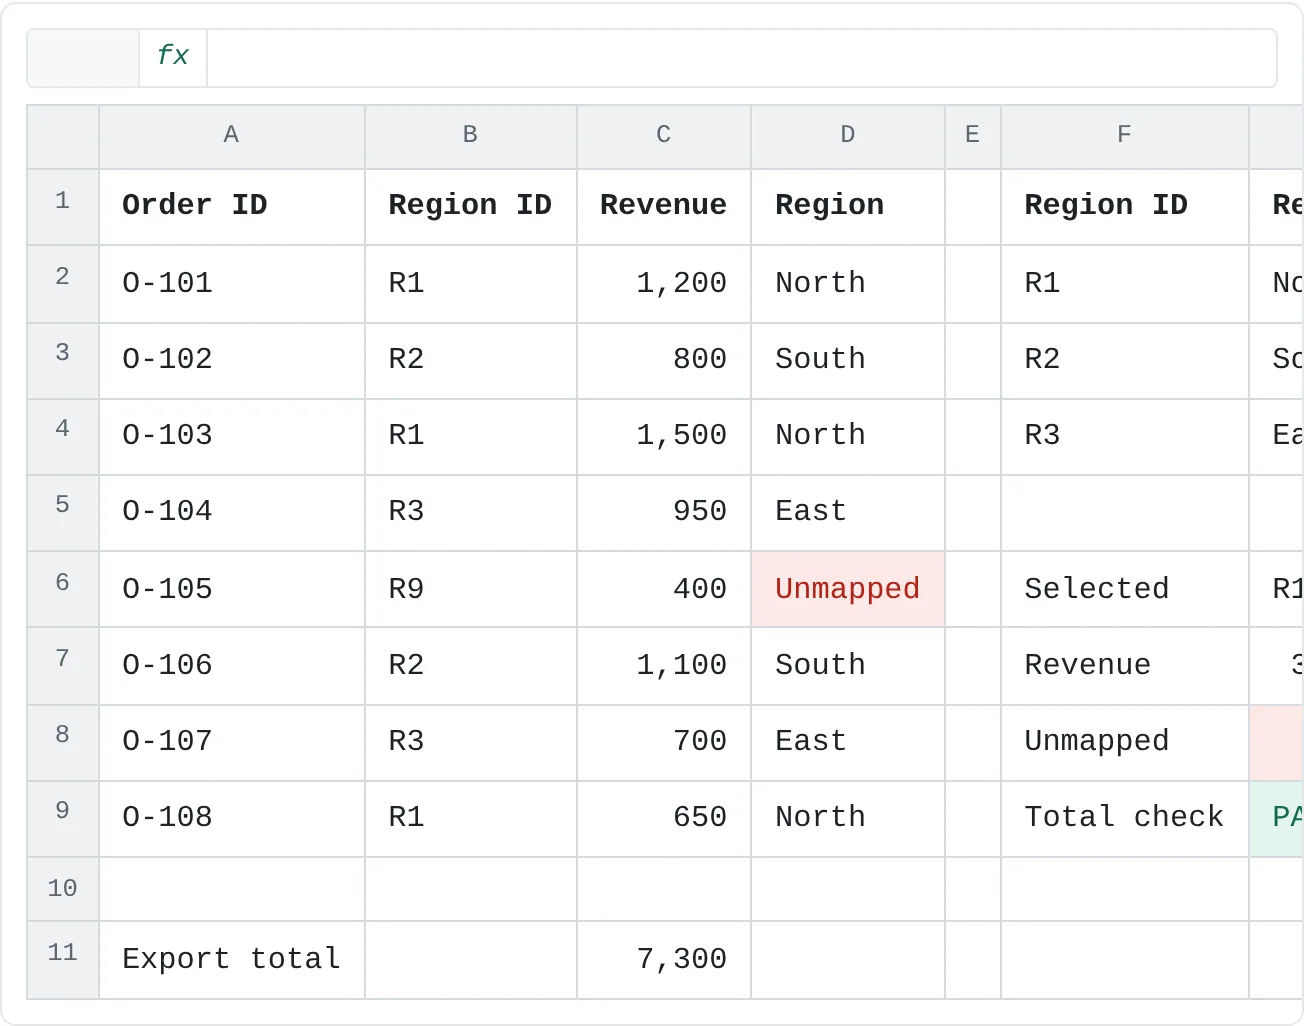Select row 3 header
1304x1026 pixels.
63,360
